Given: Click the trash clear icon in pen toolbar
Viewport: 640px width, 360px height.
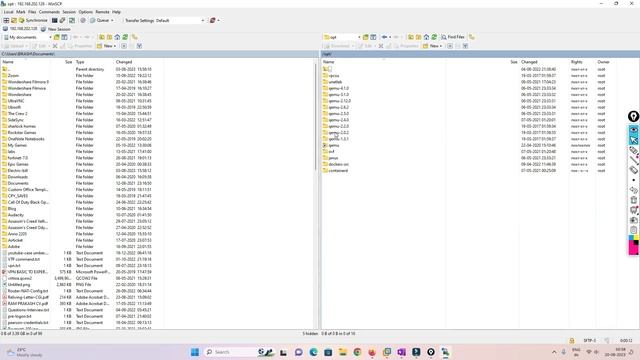Looking at the screenshot, I should [633, 200].
